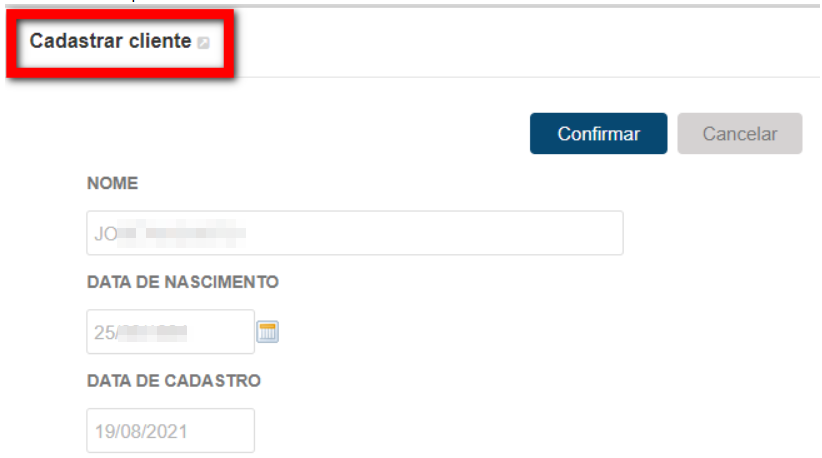Click the JO letters in the name field
The width and height of the screenshot is (822, 458).
point(105,234)
